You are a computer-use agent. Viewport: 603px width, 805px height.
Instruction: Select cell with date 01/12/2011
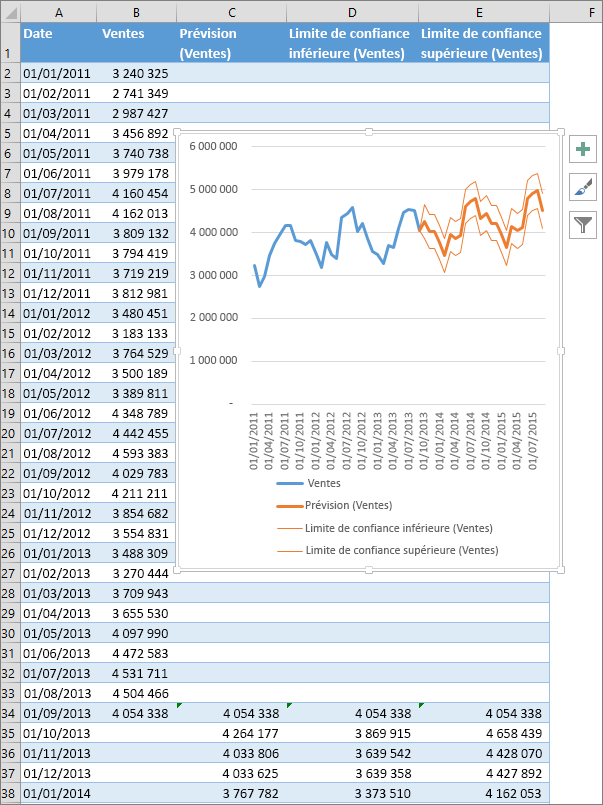(x=59, y=293)
